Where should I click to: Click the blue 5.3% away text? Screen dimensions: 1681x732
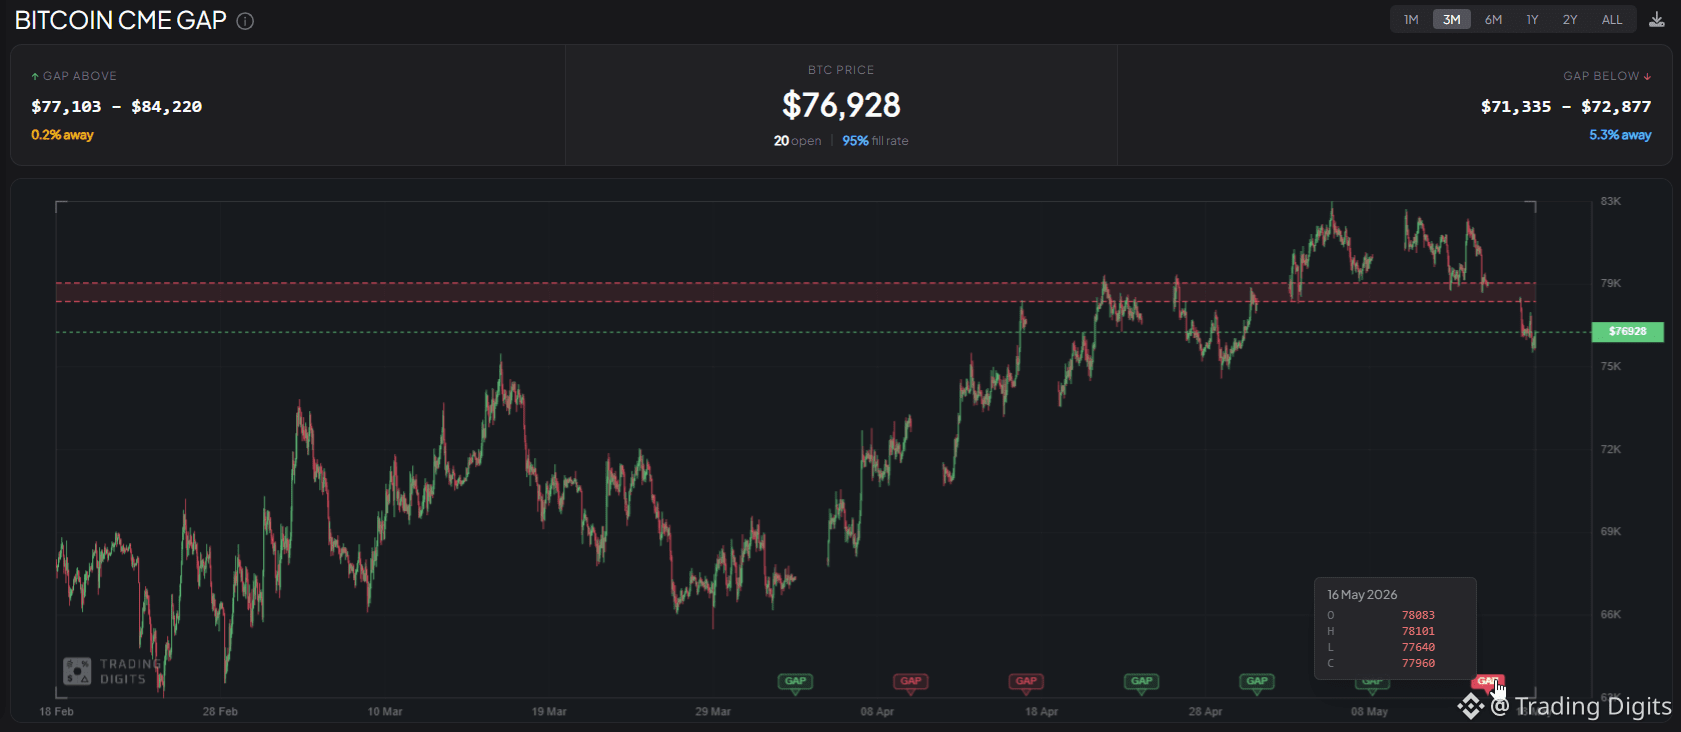1620,135
